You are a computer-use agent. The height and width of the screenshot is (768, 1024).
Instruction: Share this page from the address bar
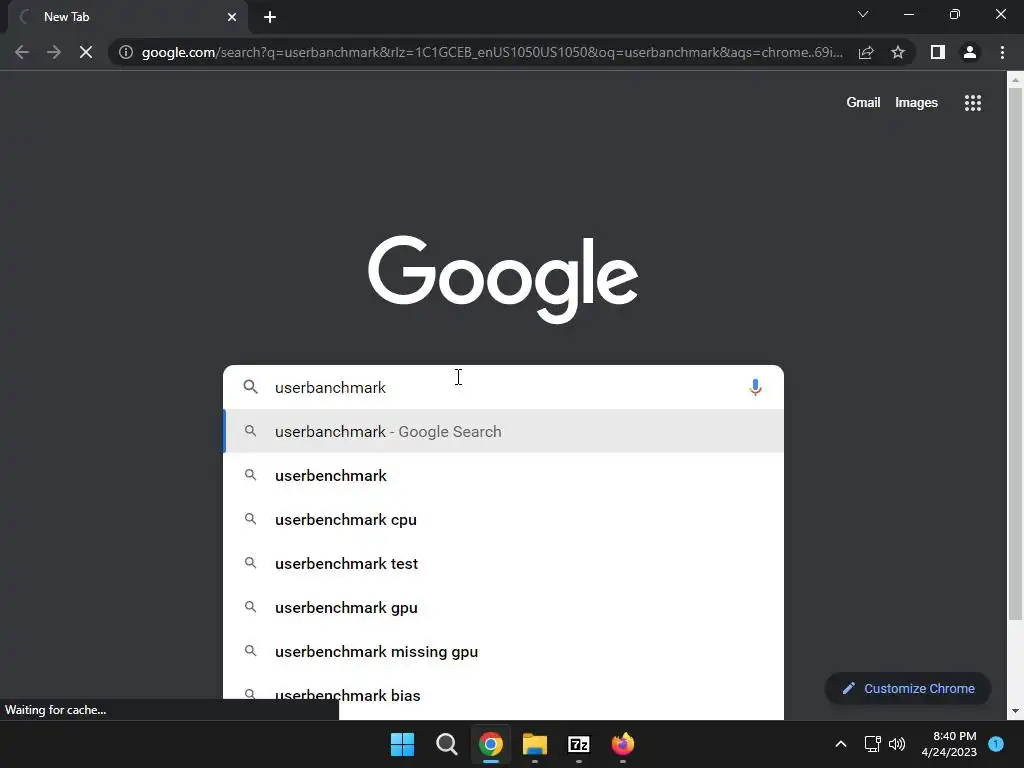[x=866, y=52]
